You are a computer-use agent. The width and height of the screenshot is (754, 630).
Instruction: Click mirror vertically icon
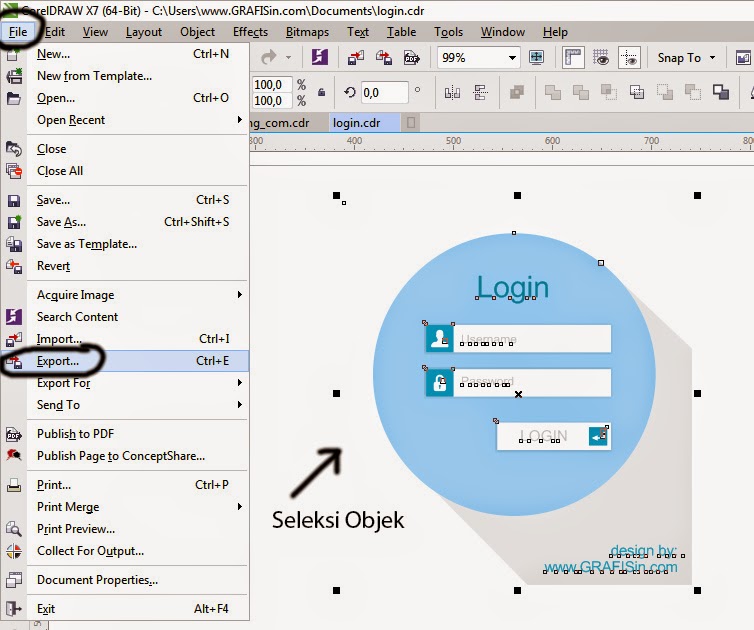[x=480, y=92]
